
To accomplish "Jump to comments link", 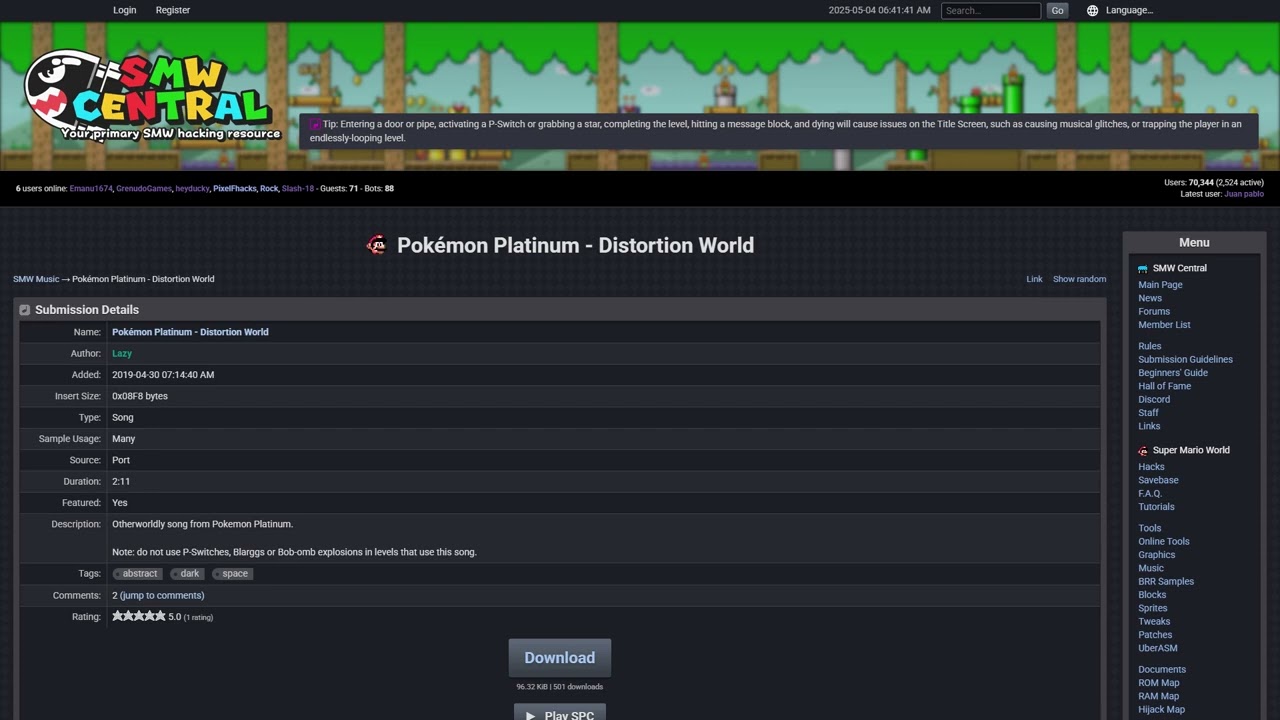I will [x=162, y=595].
